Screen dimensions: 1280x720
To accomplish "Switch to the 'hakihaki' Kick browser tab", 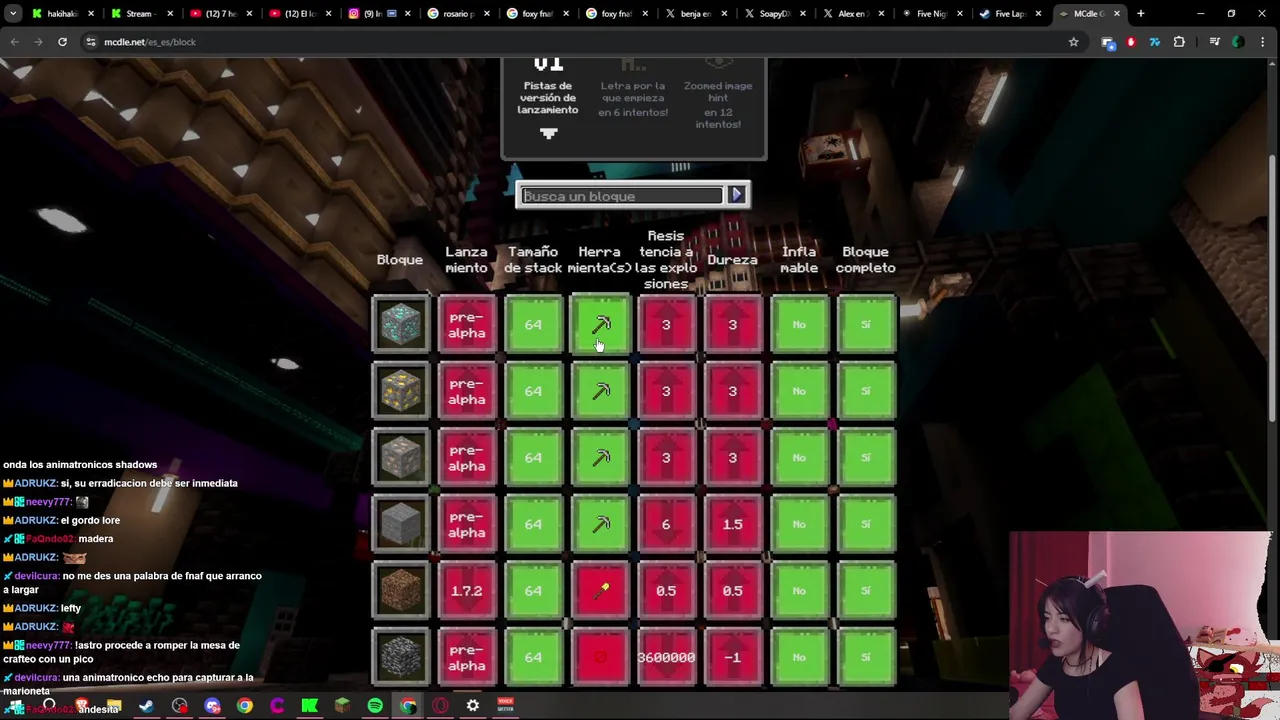I will tap(61, 14).
